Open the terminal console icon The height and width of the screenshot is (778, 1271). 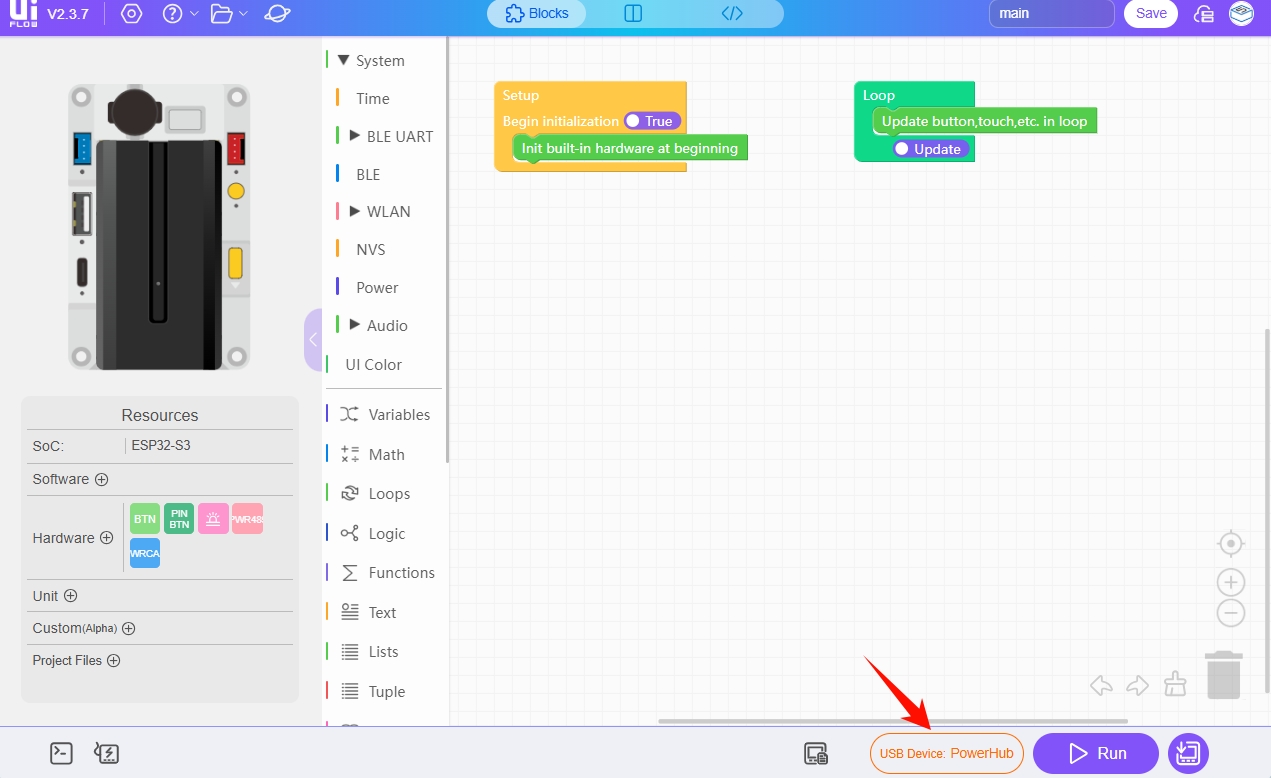[x=62, y=753]
